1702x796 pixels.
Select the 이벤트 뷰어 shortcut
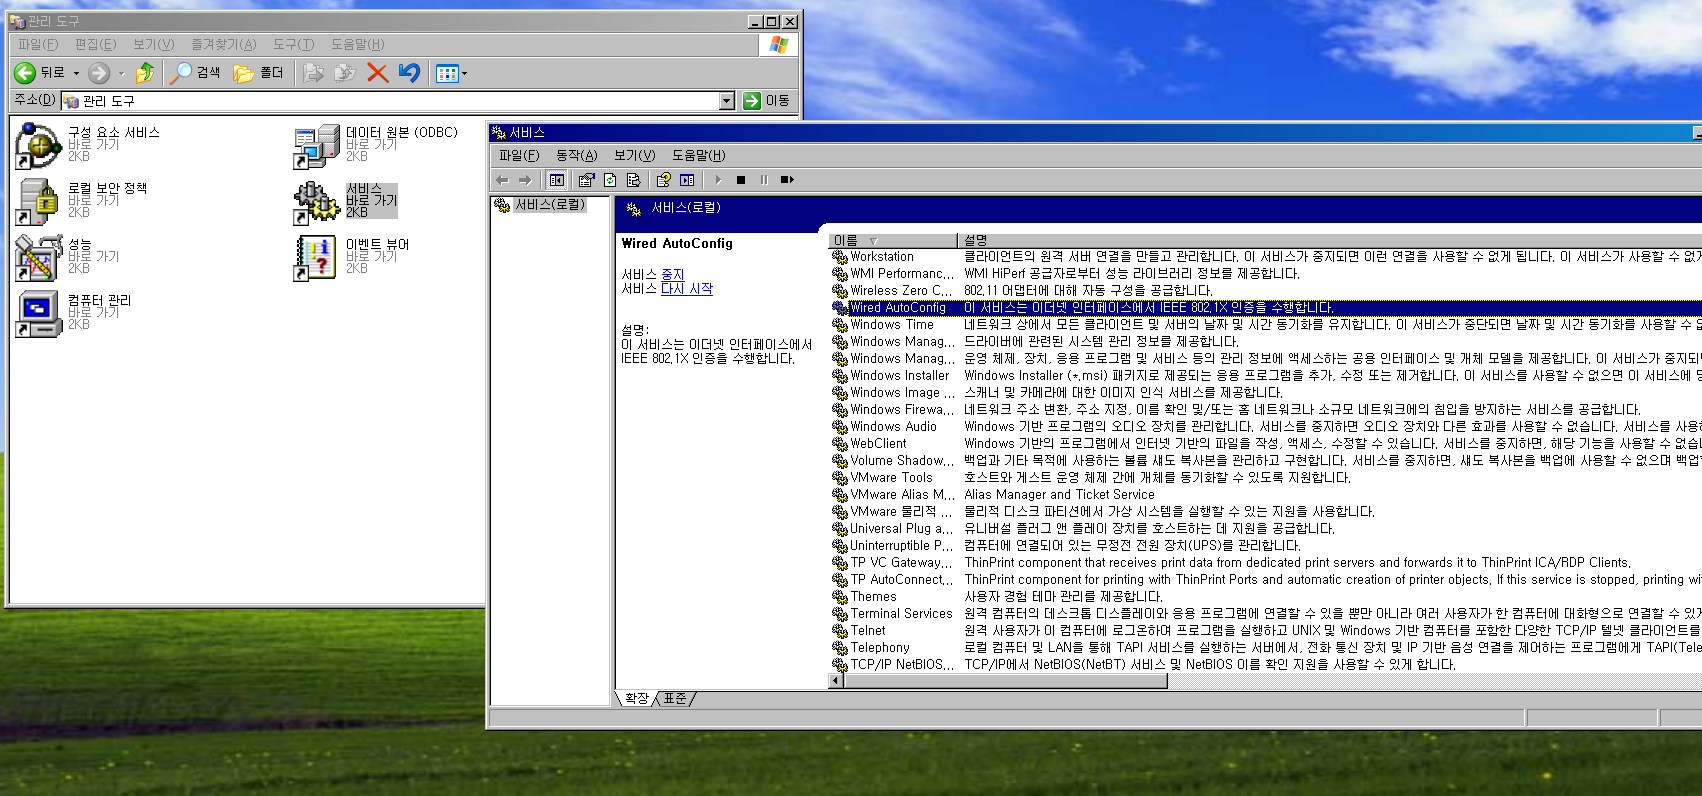pyautogui.click(x=352, y=257)
